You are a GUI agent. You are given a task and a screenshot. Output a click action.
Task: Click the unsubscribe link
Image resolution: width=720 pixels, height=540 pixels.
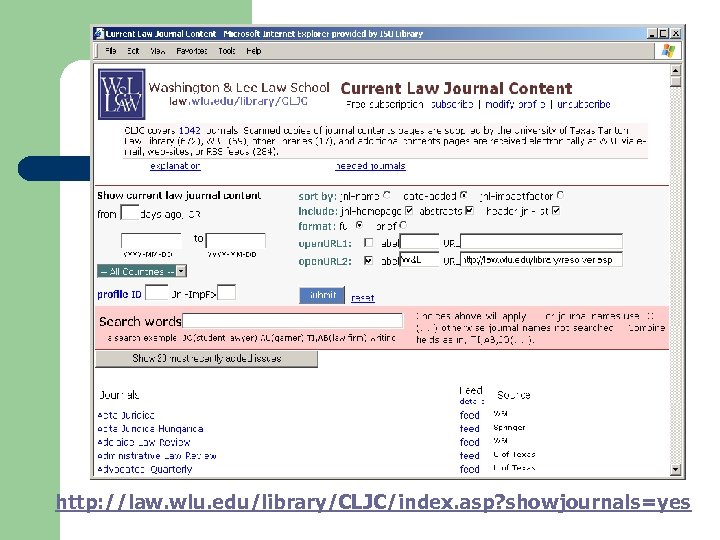pyautogui.click(x=583, y=104)
